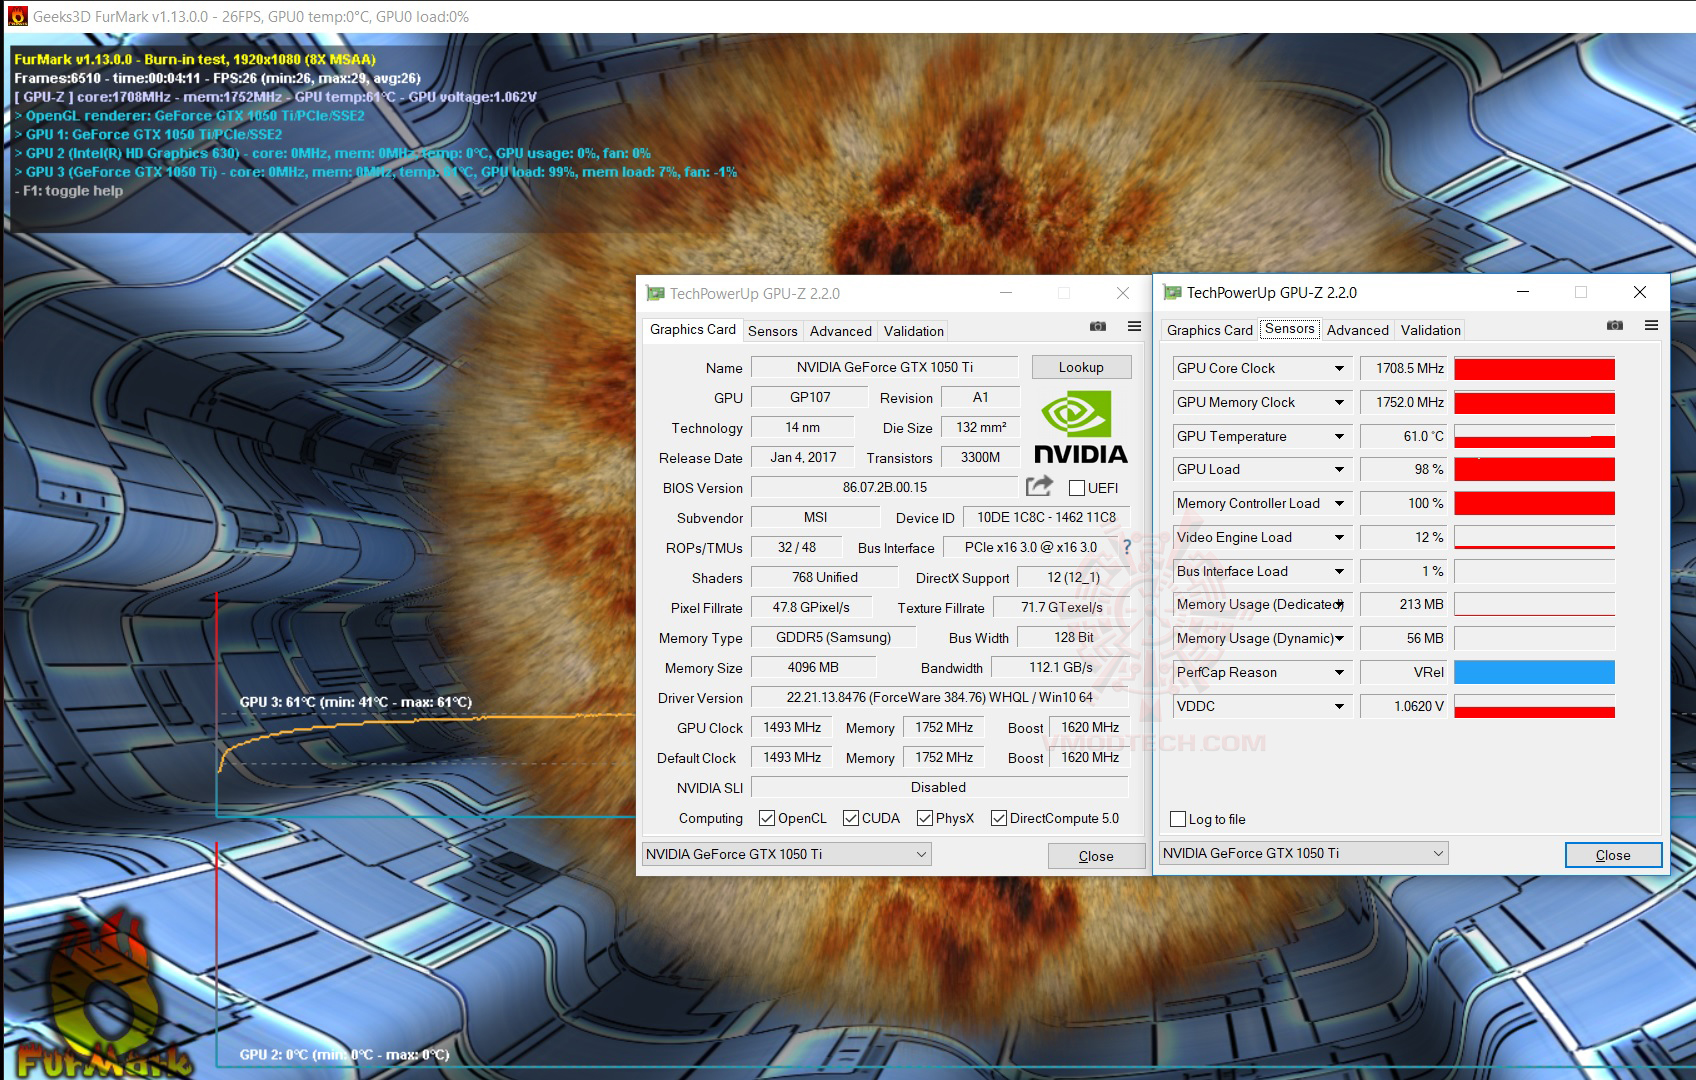Click the Lookup button
This screenshot has width=1696, height=1080.
pyautogui.click(x=1081, y=367)
